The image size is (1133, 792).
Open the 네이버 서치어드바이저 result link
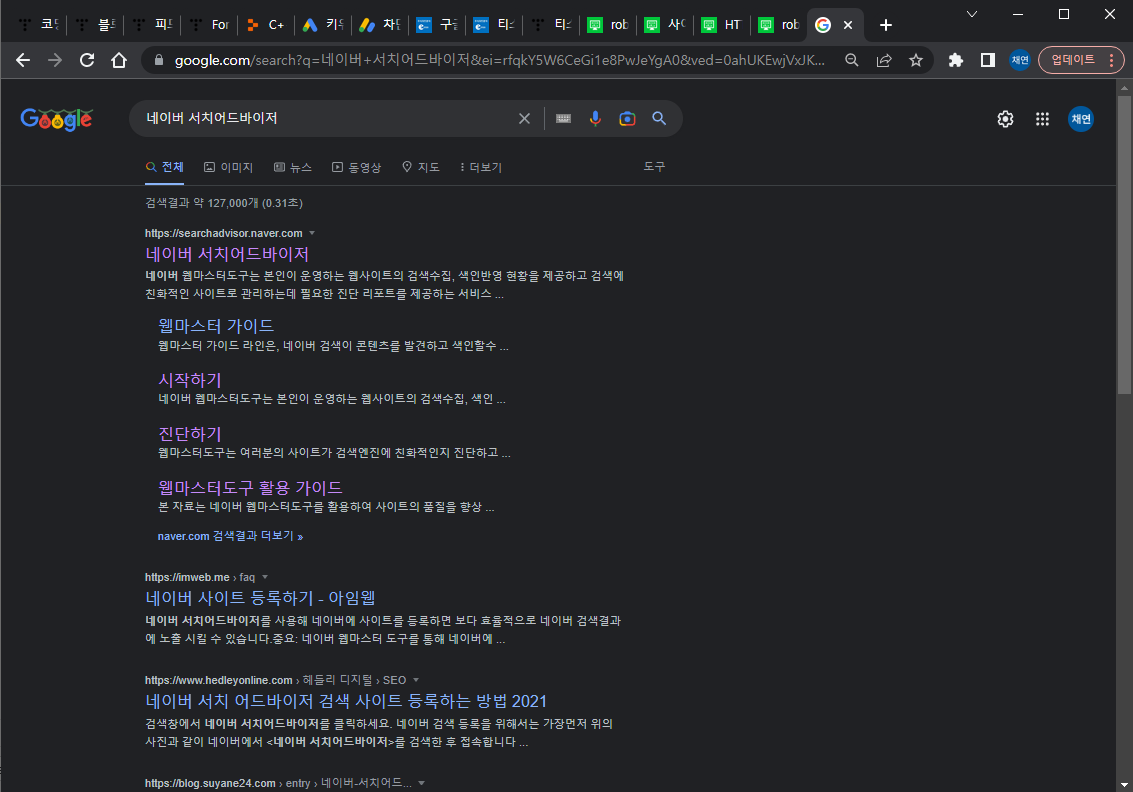pos(227,254)
